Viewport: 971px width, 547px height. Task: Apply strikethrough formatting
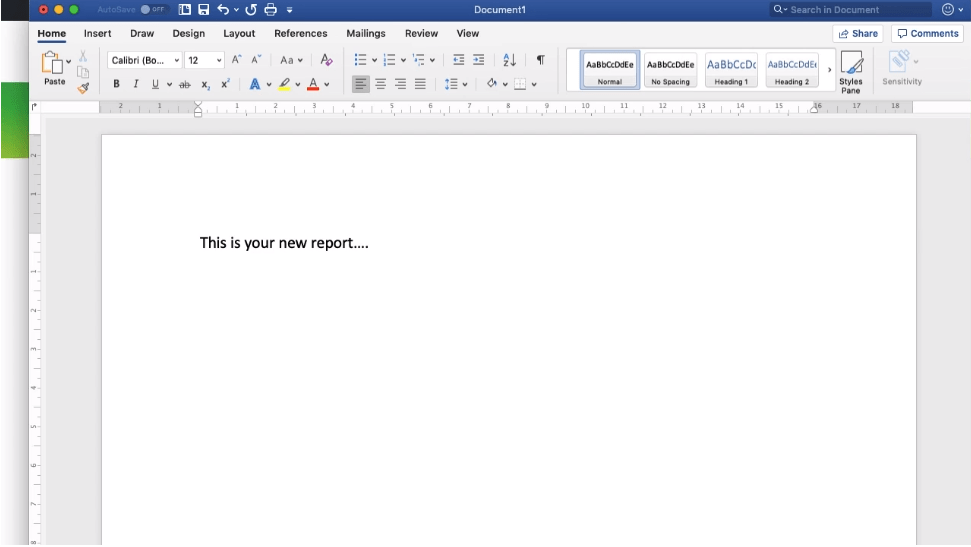185,84
